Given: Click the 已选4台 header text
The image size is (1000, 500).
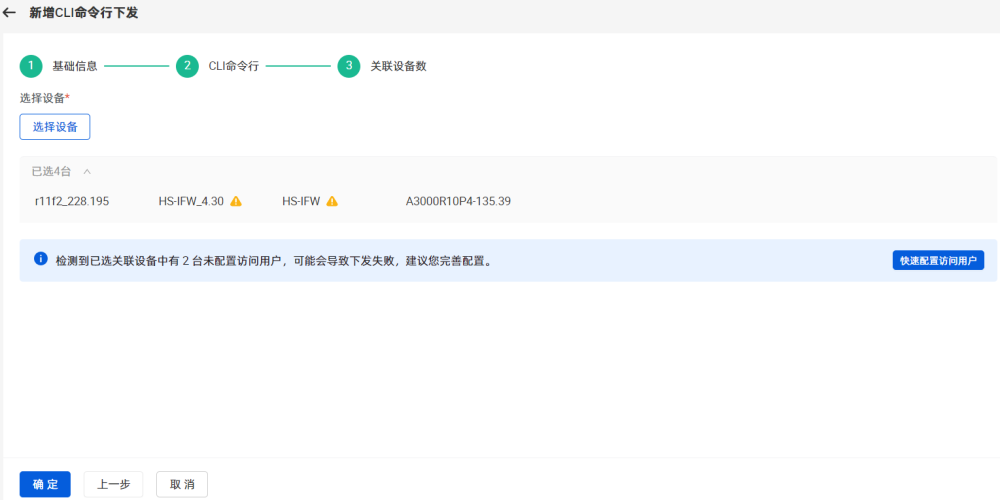Looking at the screenshot, I should (x=52, y=171).
